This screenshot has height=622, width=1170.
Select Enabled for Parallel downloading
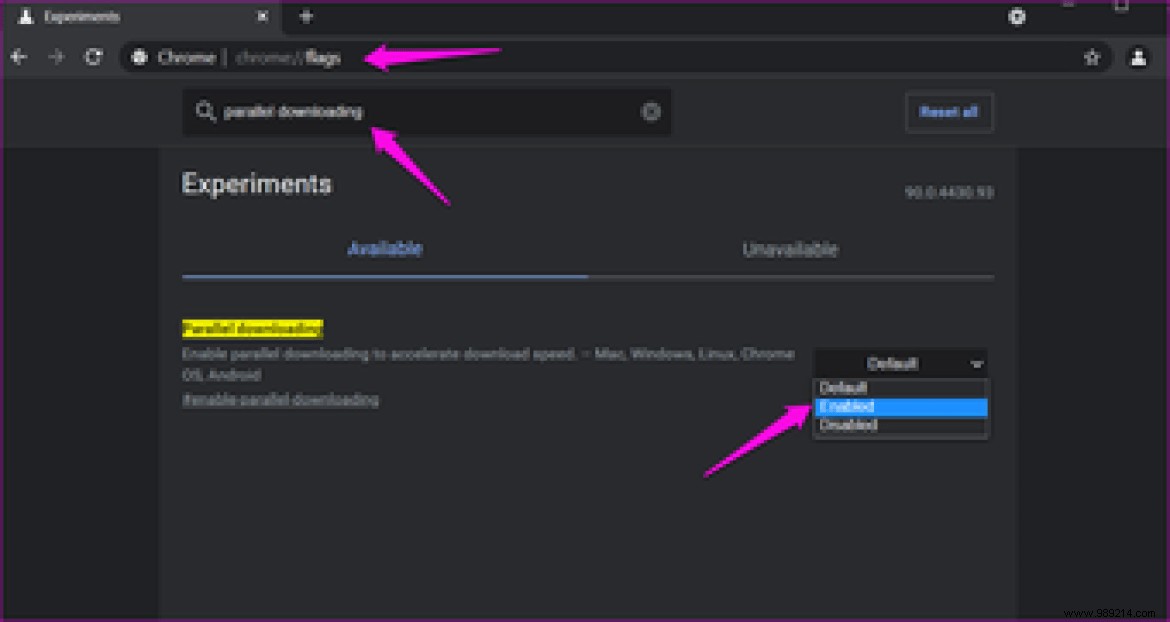point(899,407)
